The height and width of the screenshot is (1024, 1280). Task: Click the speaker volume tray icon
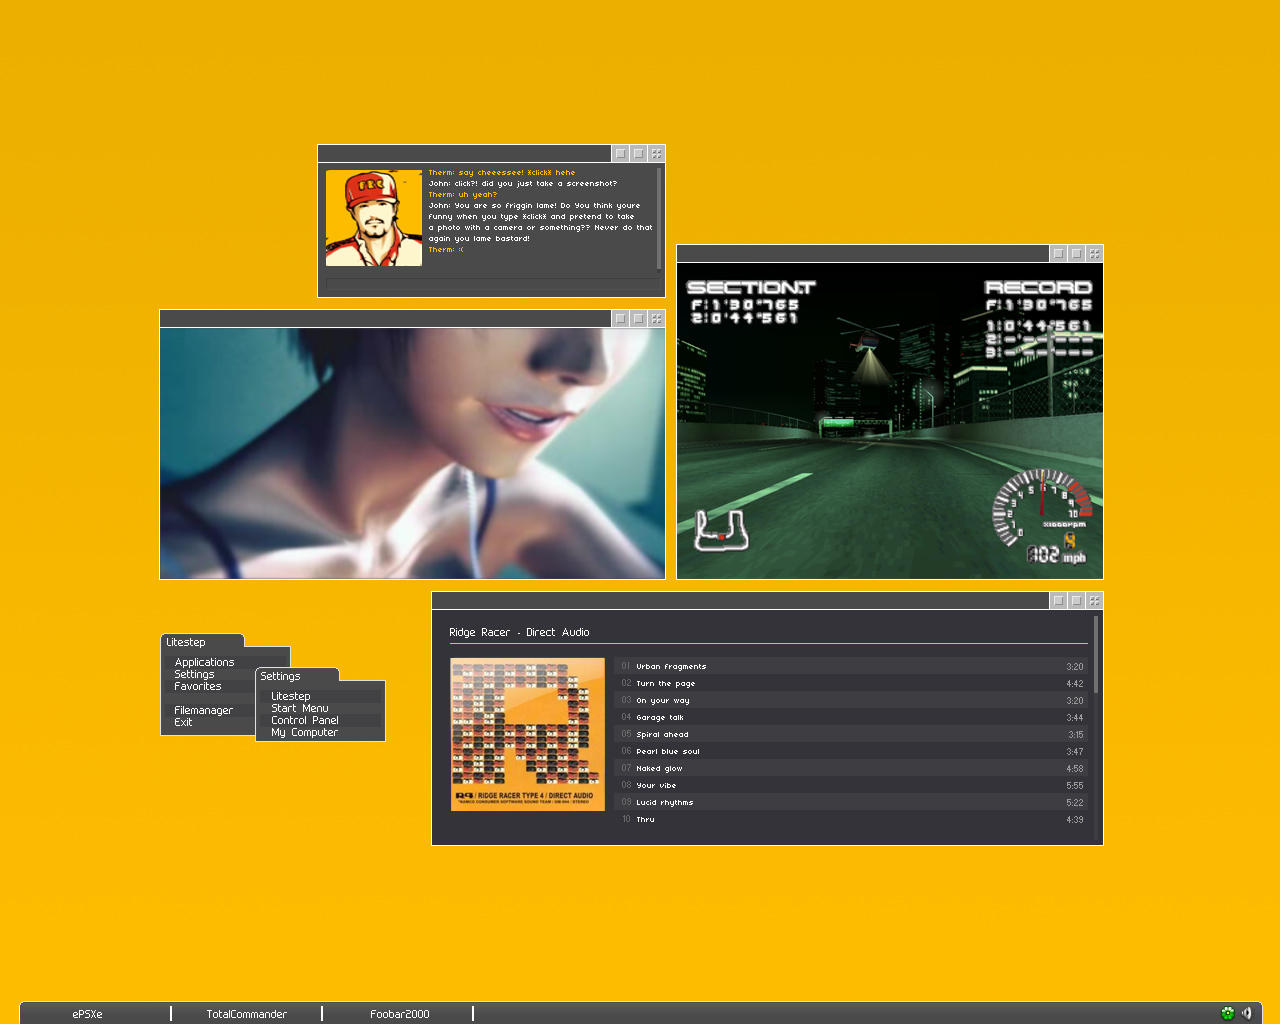(1247, 1013)
